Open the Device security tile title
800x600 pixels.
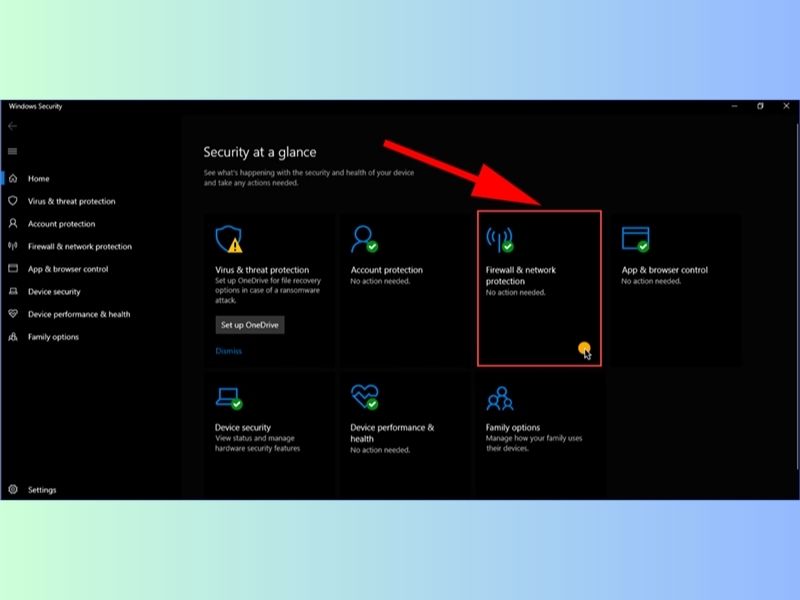(243, 428)
